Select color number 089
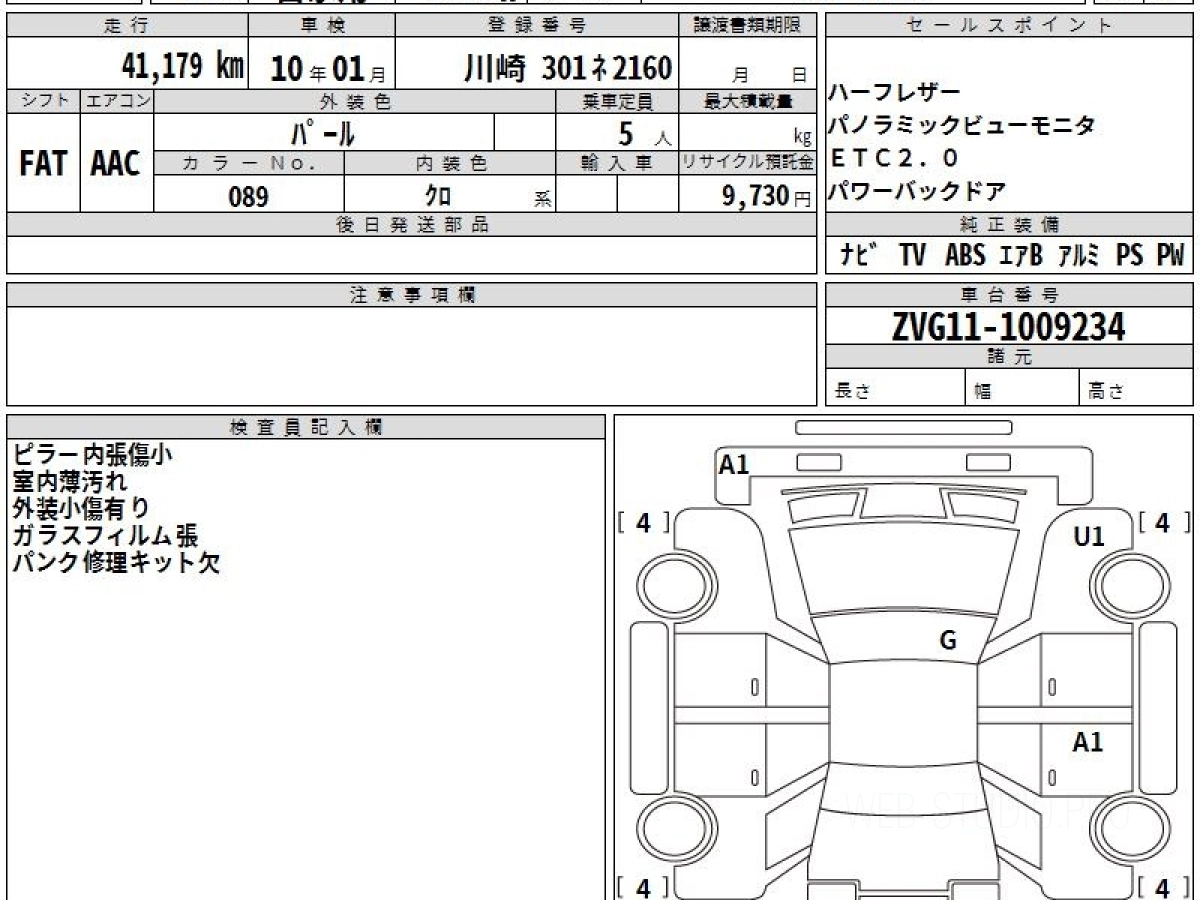Viewport: 1200px width, 900px height. pyautogui.click(x=248, y=196)
